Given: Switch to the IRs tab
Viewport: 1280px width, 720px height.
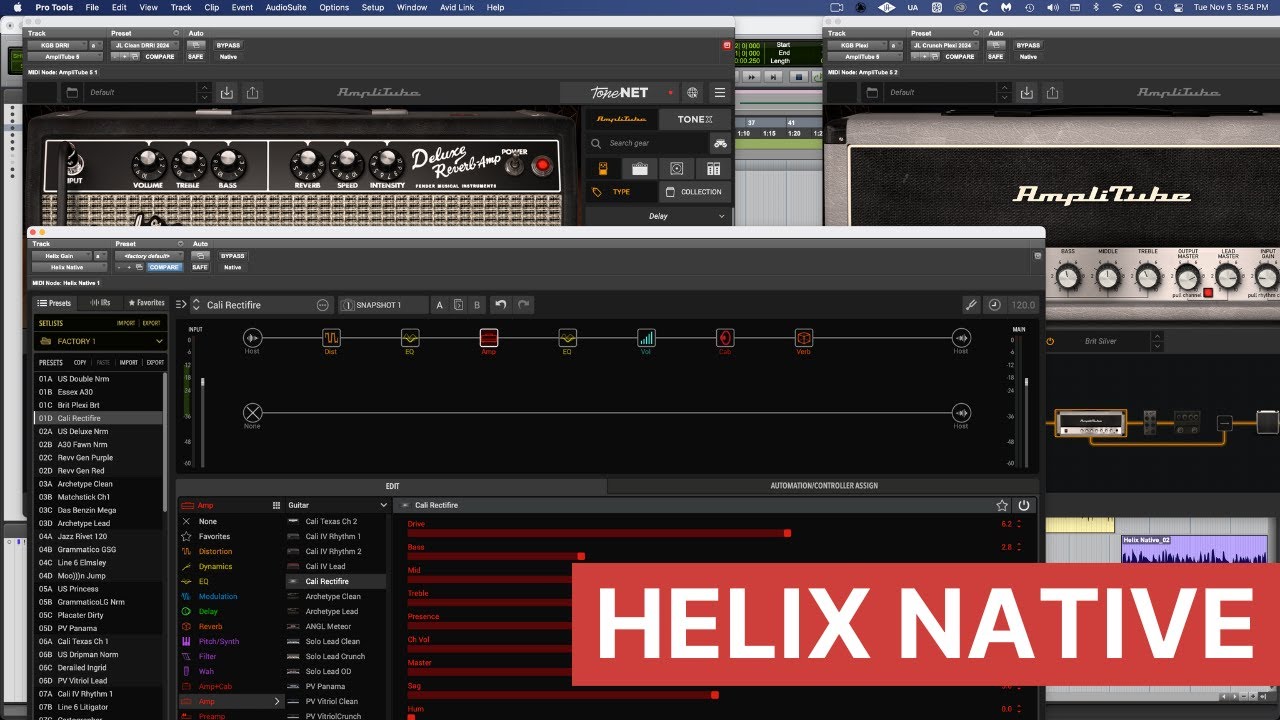Looking at the screenshot, I should click(x=100, y=303).
